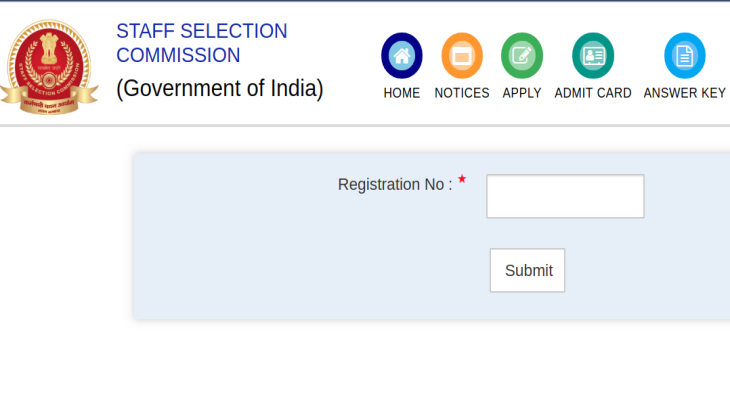
Task: Open the blue ANSWER KEY document icon
Action: pyautogui.click(x=685, y=55)
